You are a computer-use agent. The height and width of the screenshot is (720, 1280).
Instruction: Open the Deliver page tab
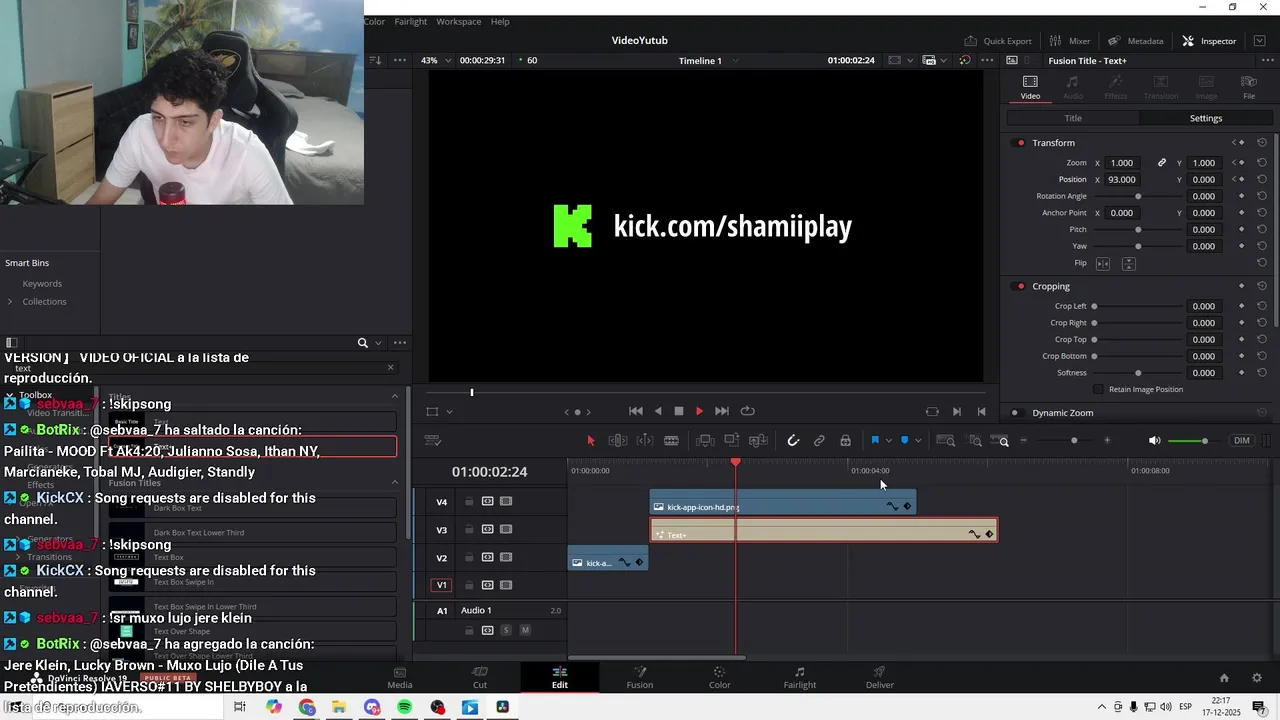[x=880, y=677]
